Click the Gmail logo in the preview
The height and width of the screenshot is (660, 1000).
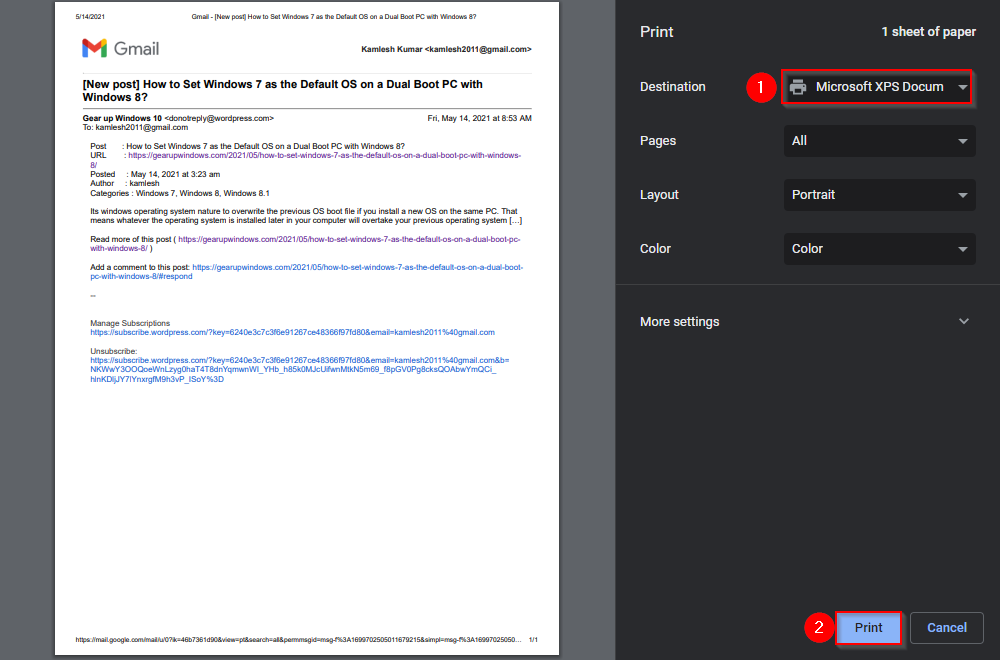121,48
